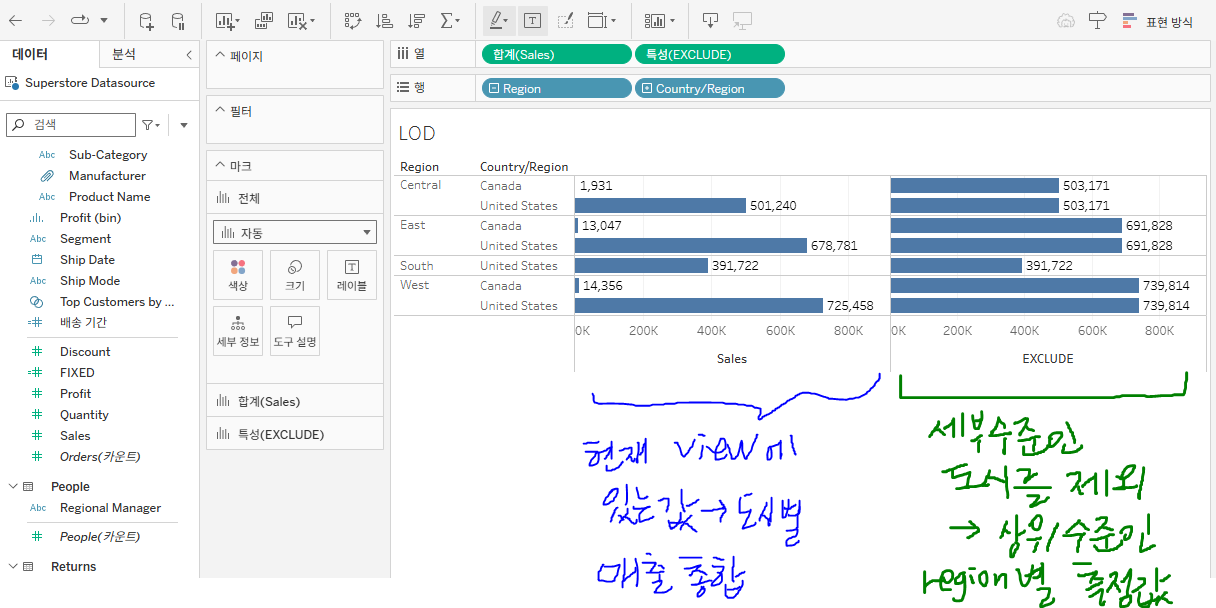This screenshot has width=1216, height=608.
Task: Toggle show mark labels T button
Action: click(531, 20)
